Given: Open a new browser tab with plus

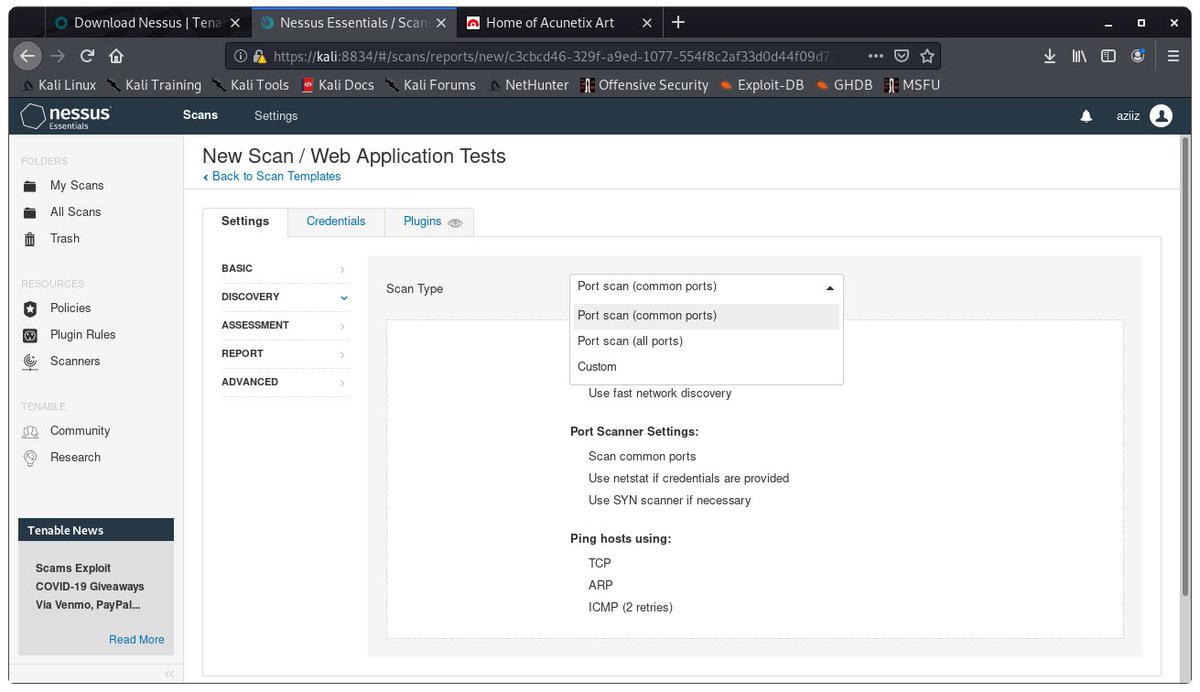Looking at the screenshot, I should 679,22.
